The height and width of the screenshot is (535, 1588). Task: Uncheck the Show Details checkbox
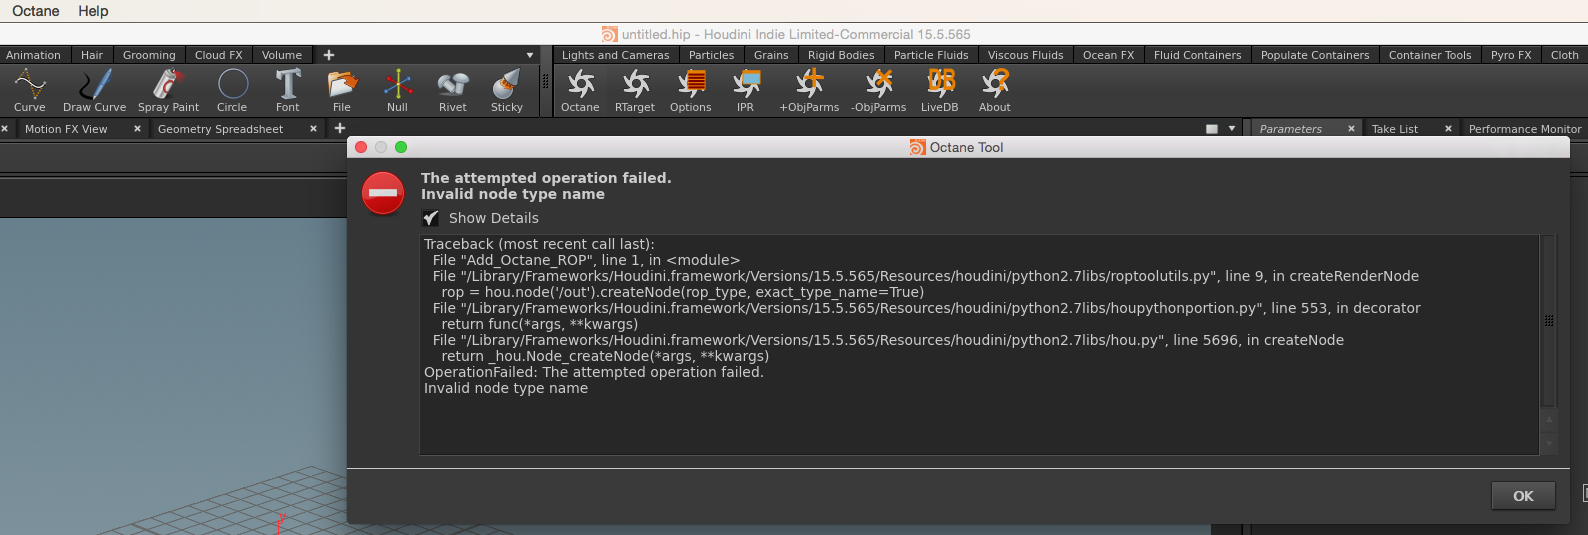431,218
